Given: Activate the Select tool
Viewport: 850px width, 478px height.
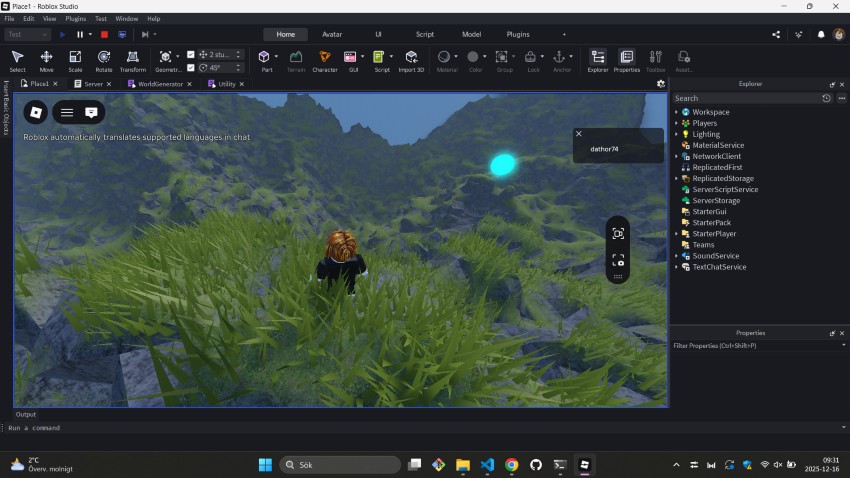Looking at the screenshot, I should [17, 61].
